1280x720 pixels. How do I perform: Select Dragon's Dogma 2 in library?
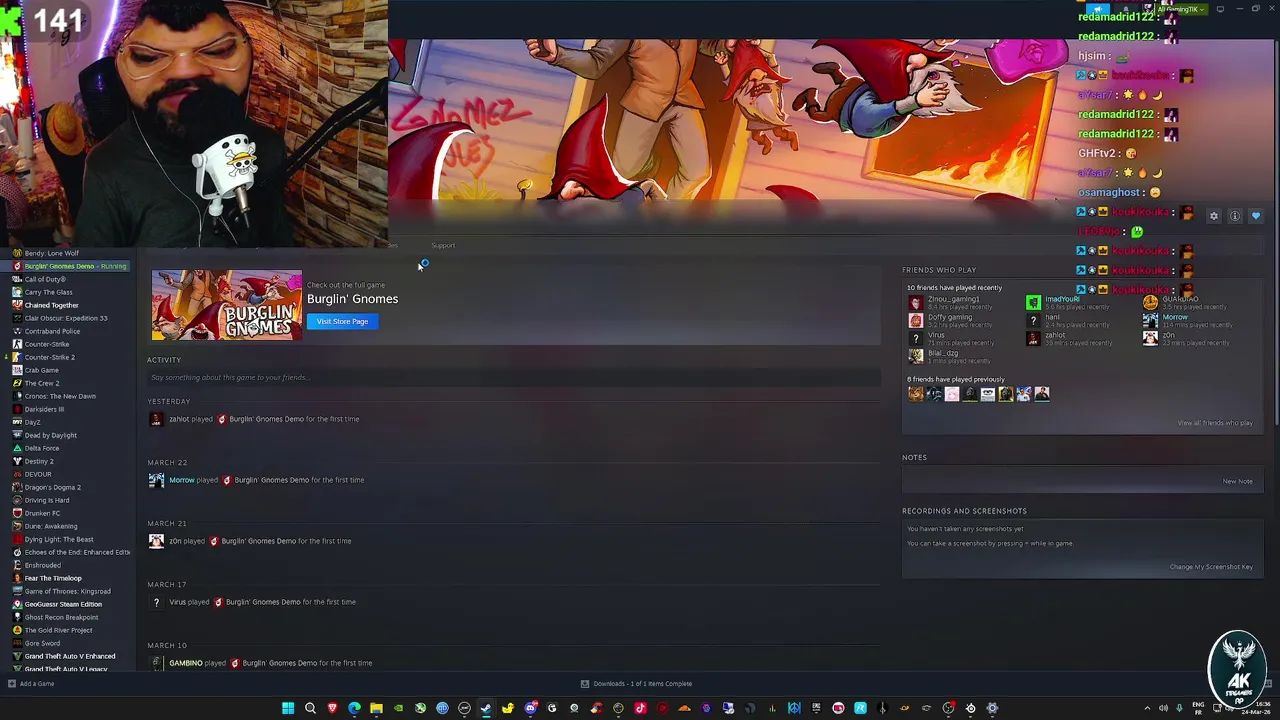(x=53, y=487)
